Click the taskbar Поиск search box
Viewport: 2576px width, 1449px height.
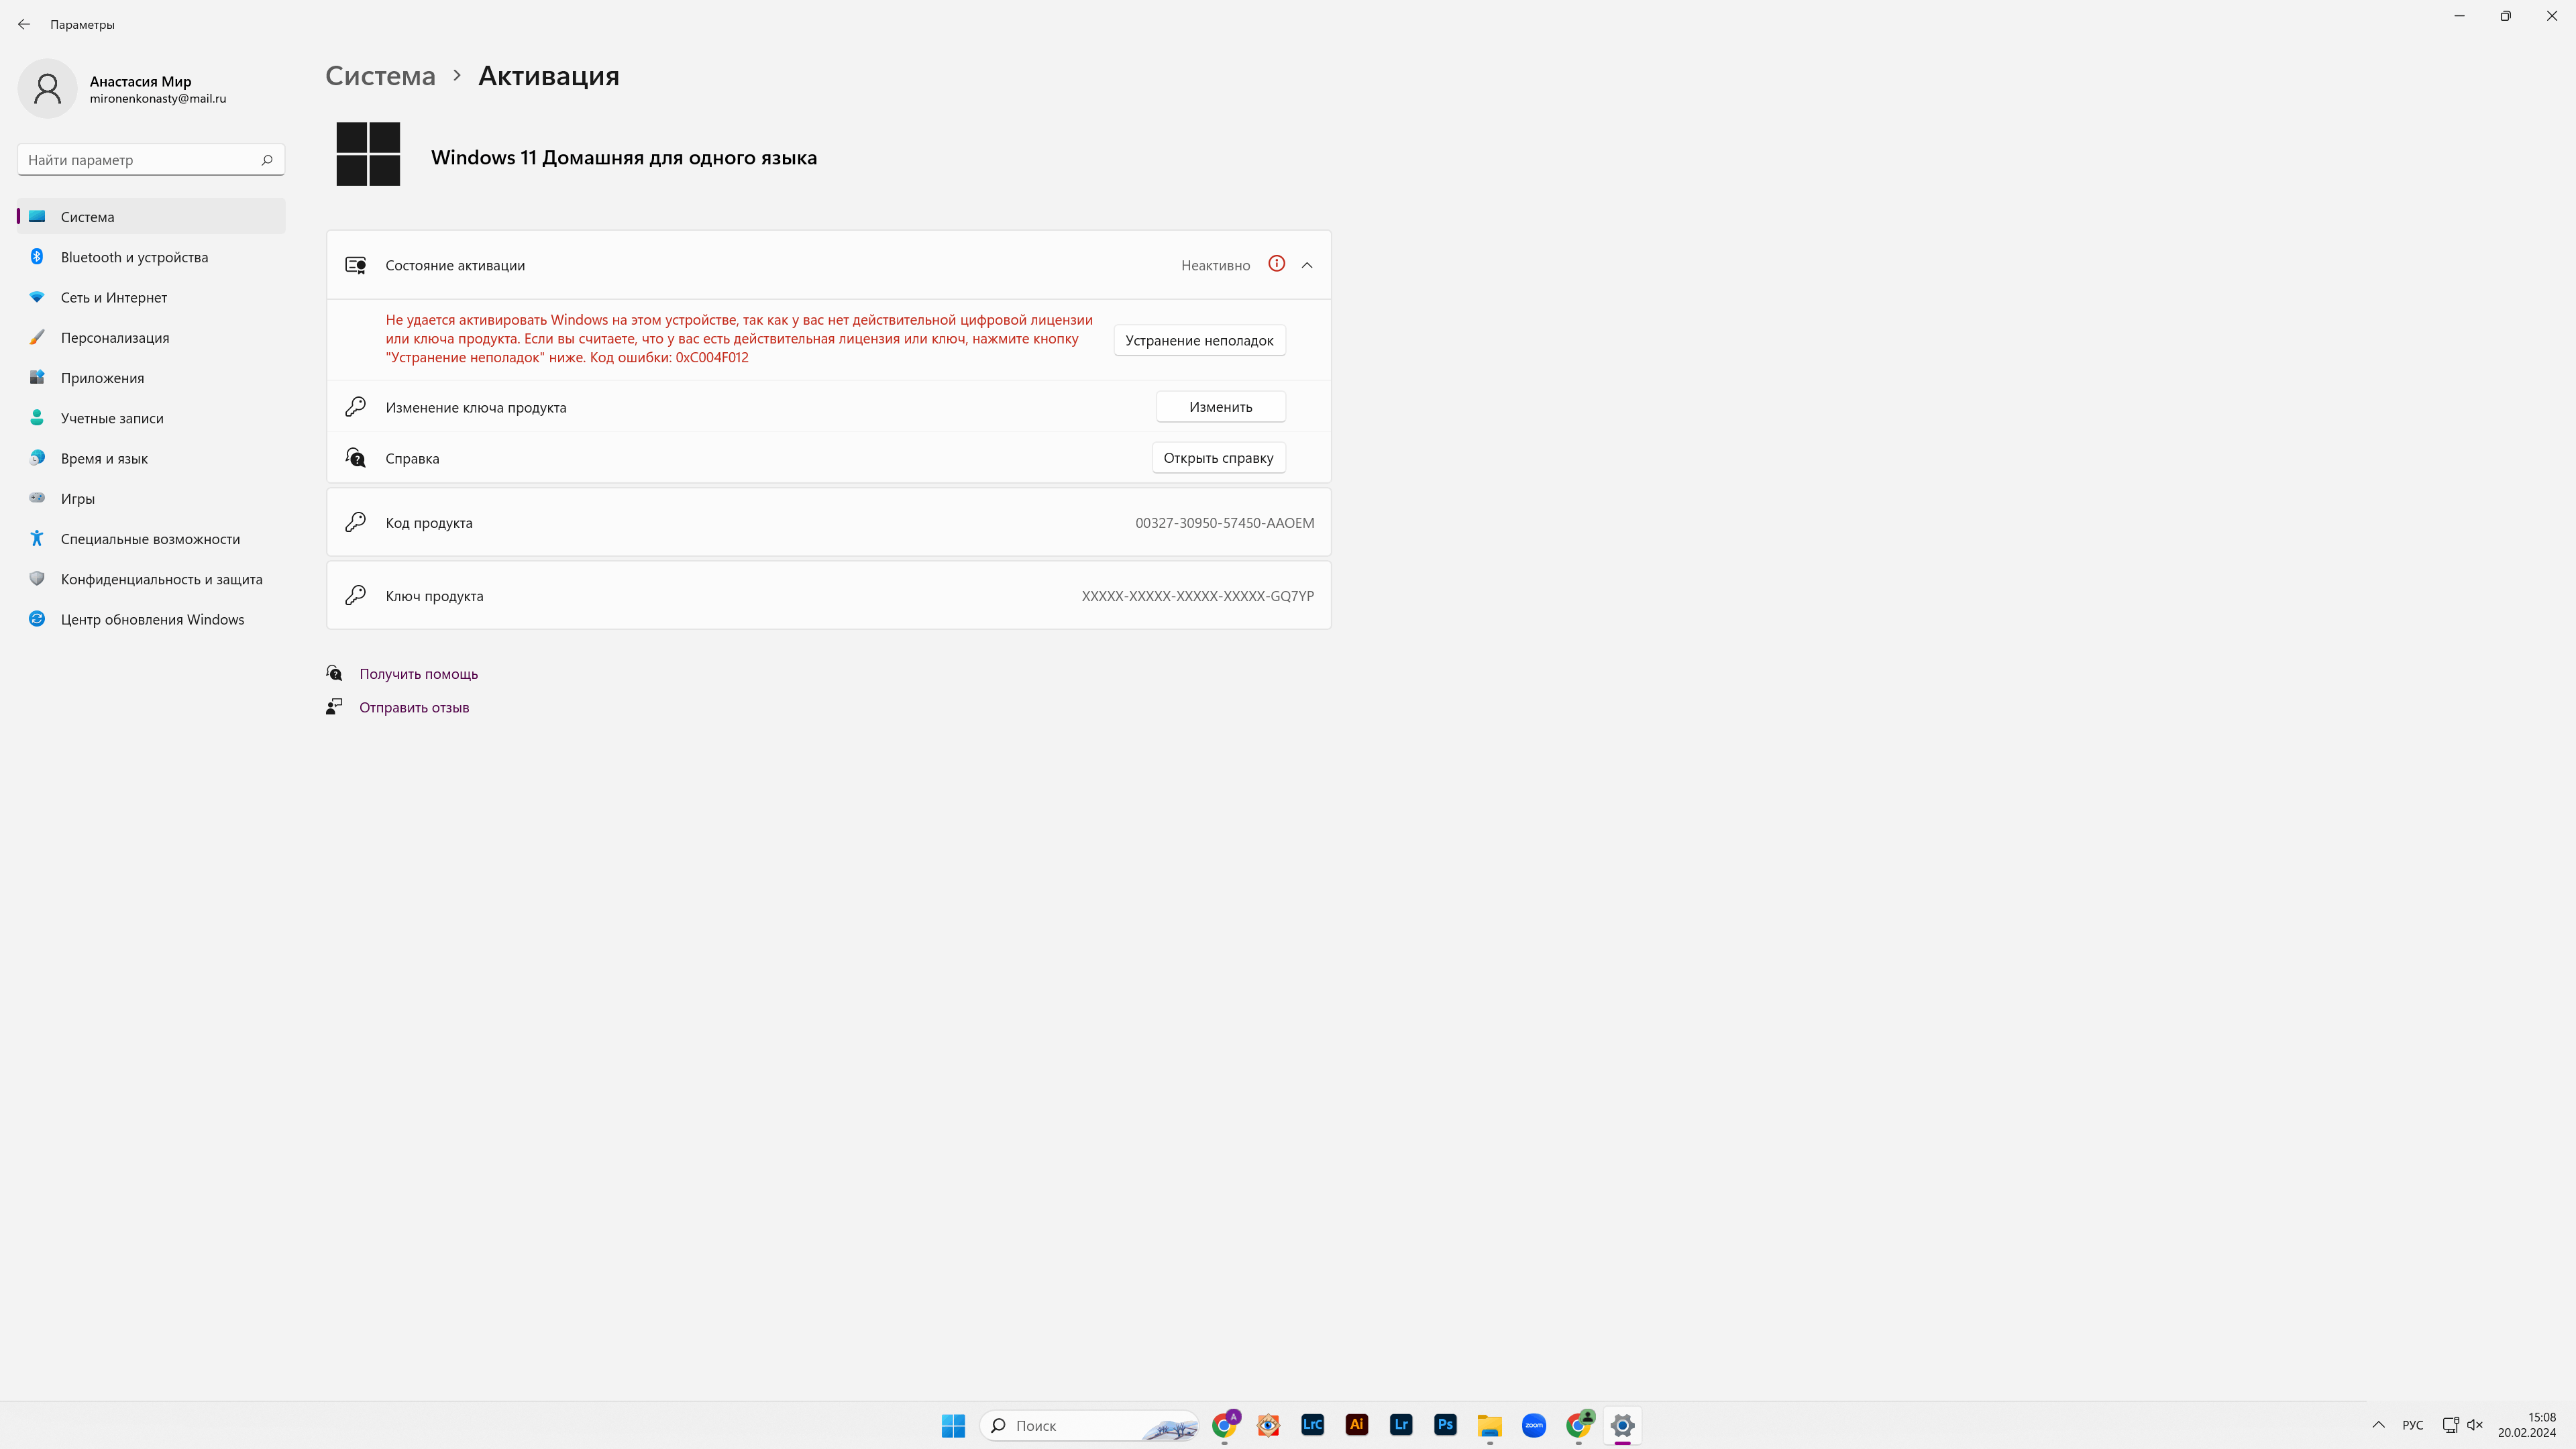tap(1089, 1425)
